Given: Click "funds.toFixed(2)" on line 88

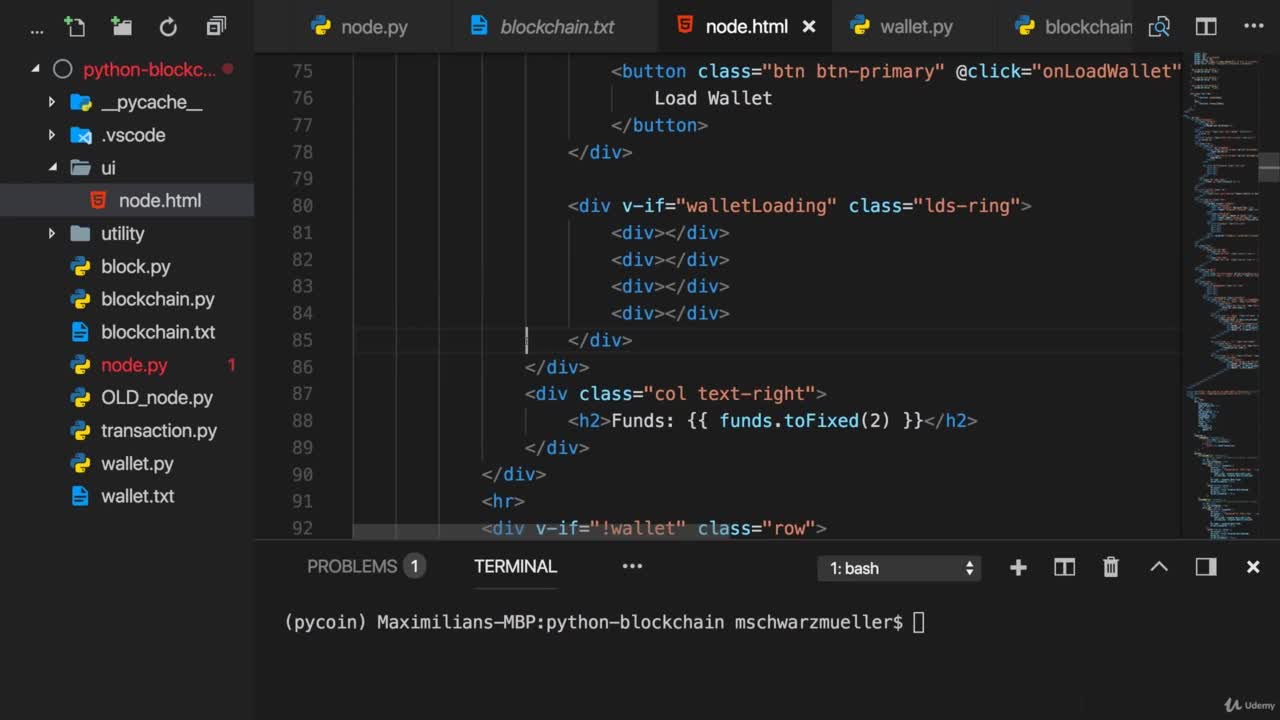Looking at the screenshot, I should tap(804, 421).
